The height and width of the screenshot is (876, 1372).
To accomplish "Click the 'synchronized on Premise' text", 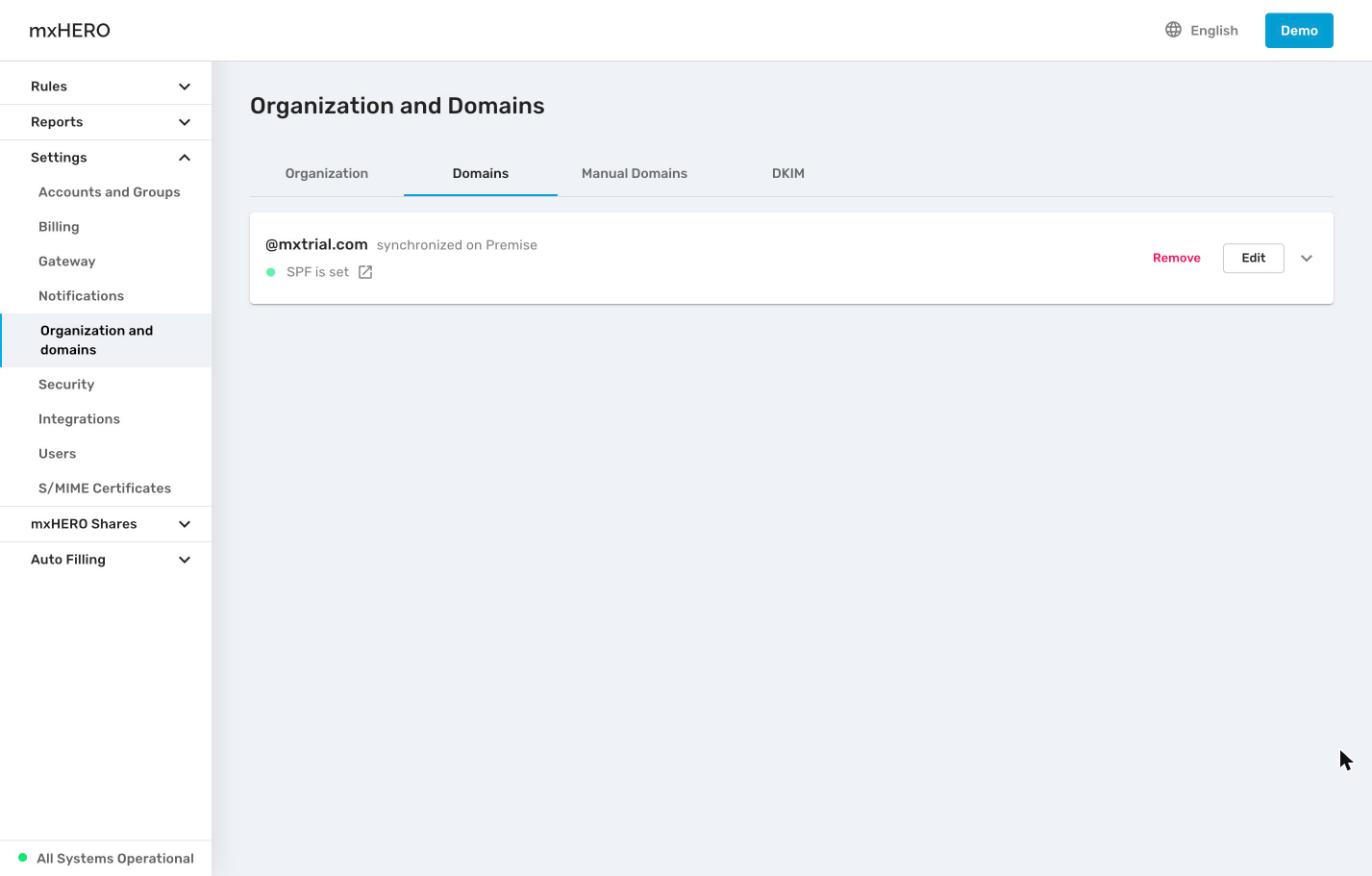I will point(457,245).
